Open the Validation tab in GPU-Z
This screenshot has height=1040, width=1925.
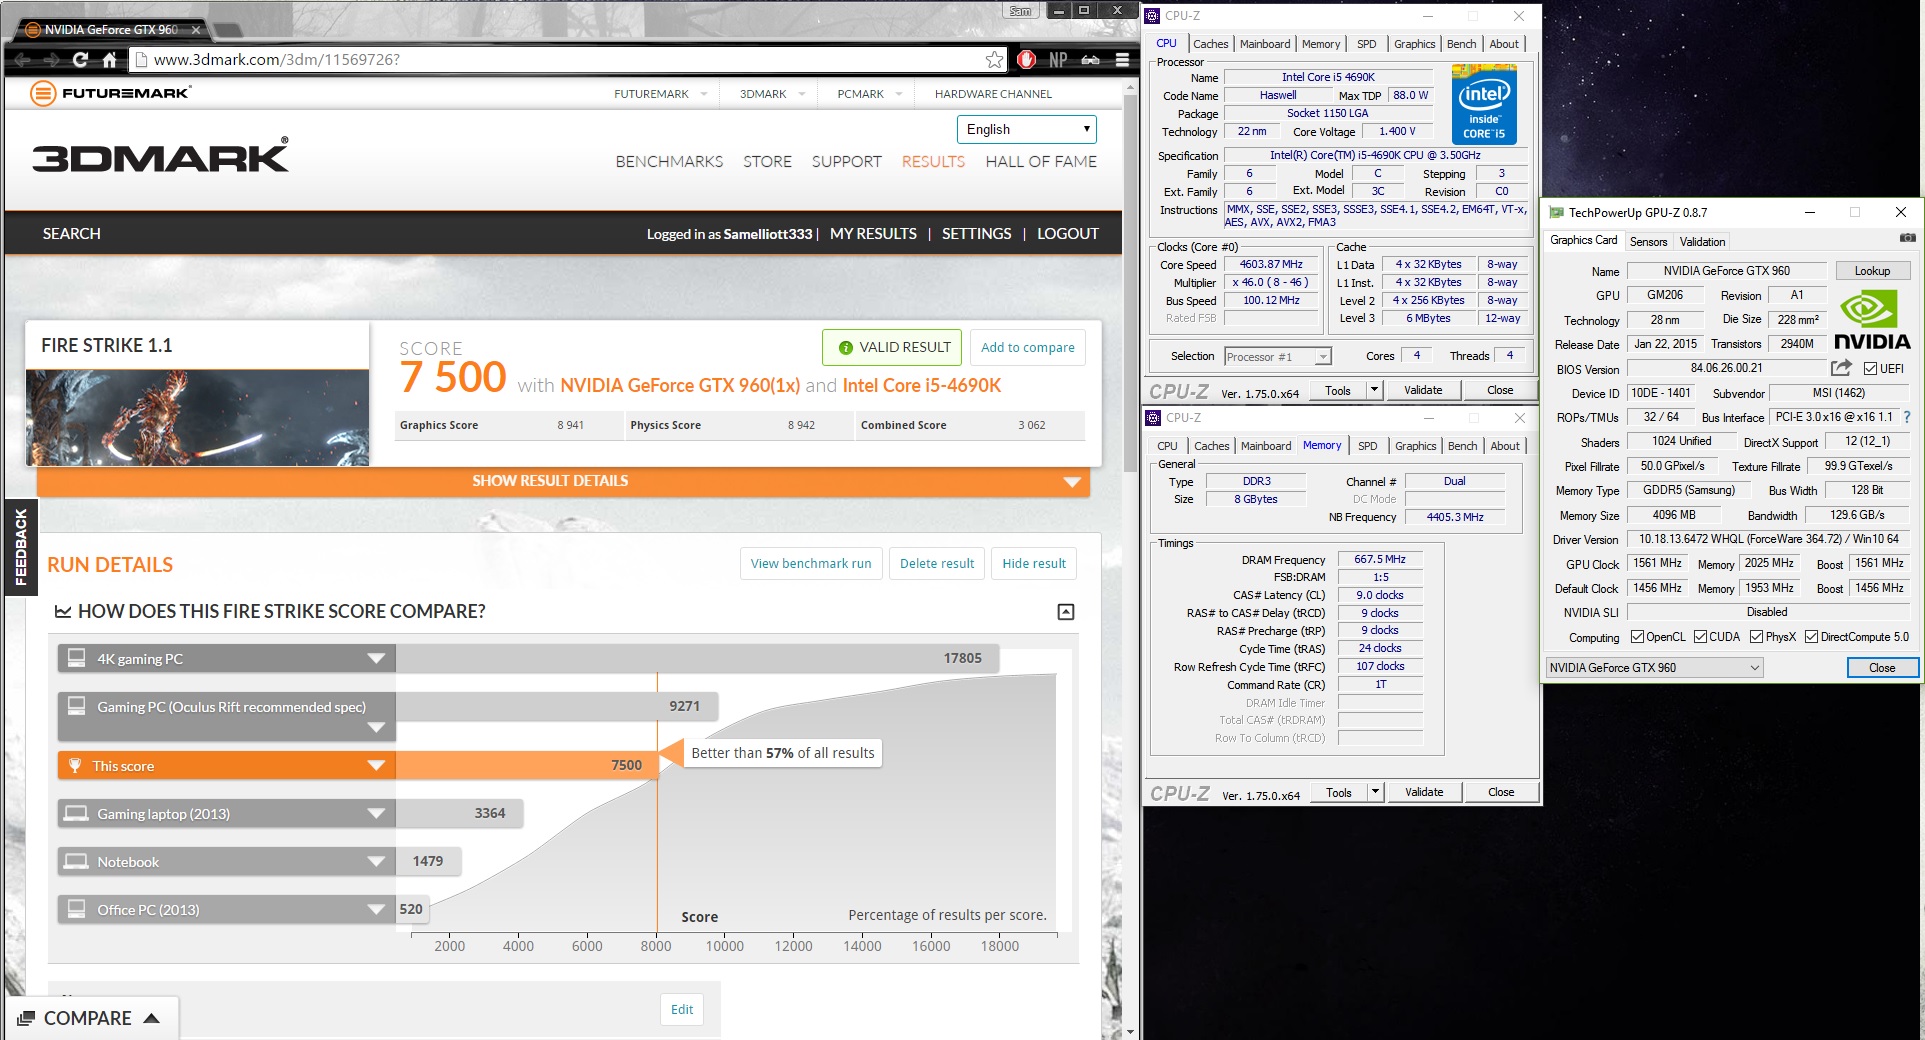1702,242
